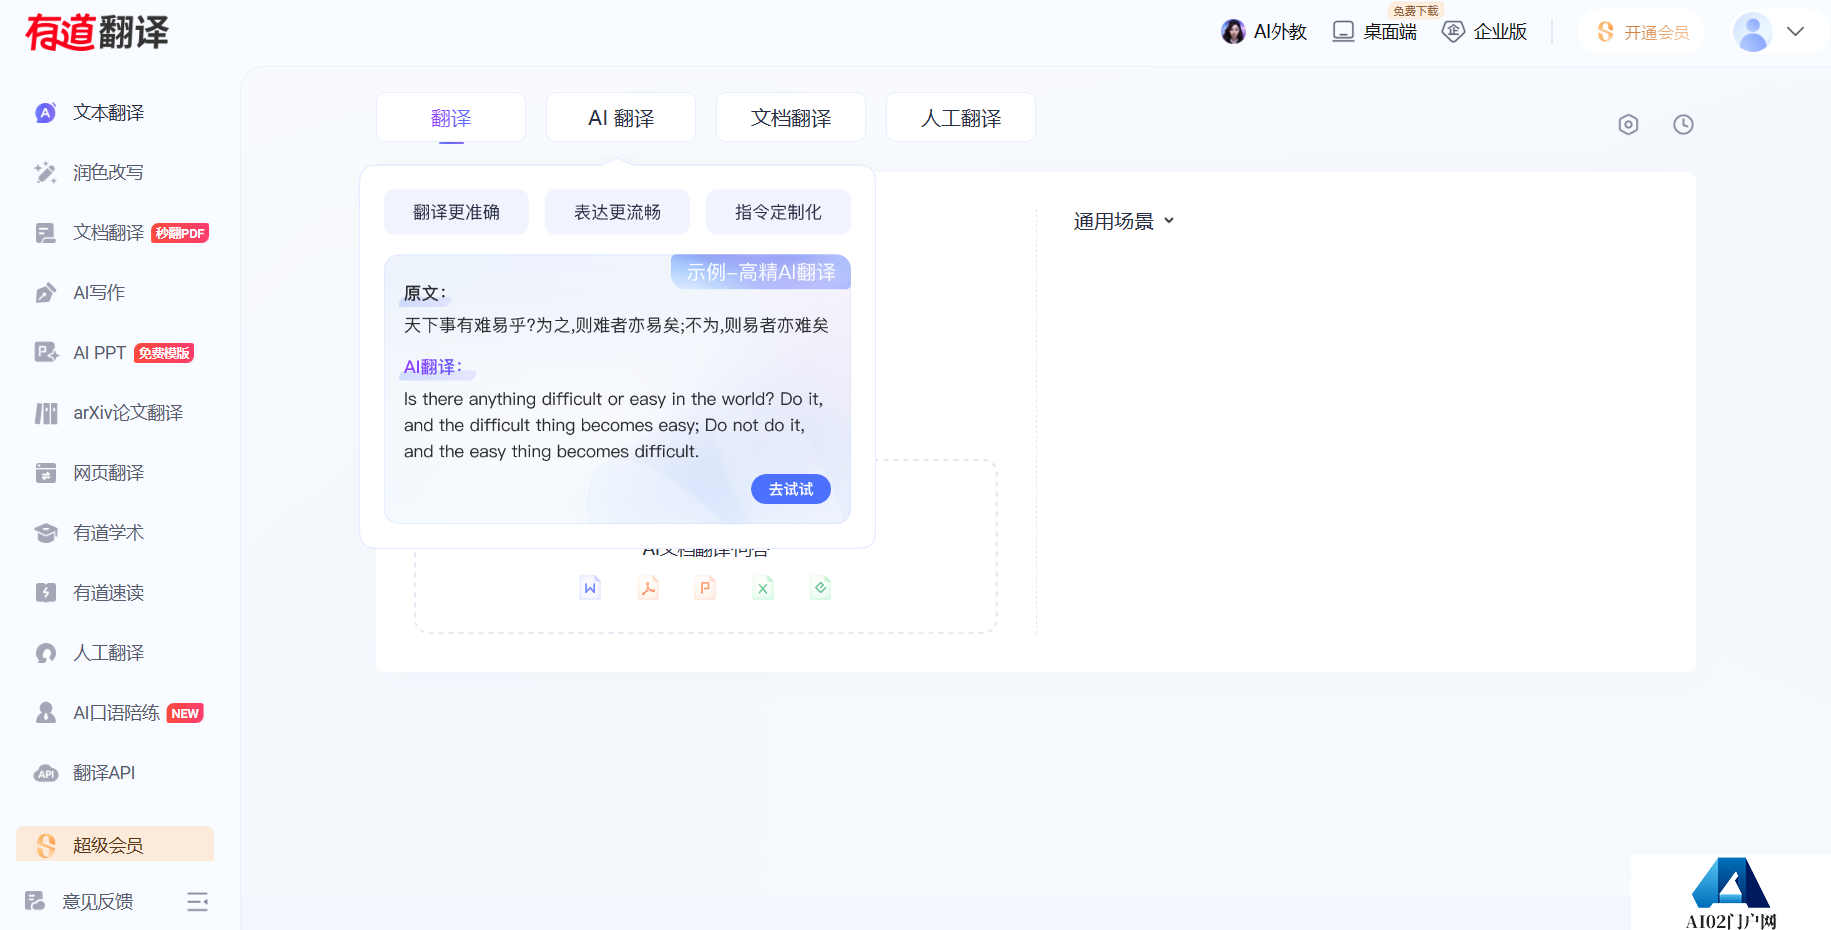Click the 示例-高精AI翻译 label
The image size is (1831, 930).
(761, 272)
